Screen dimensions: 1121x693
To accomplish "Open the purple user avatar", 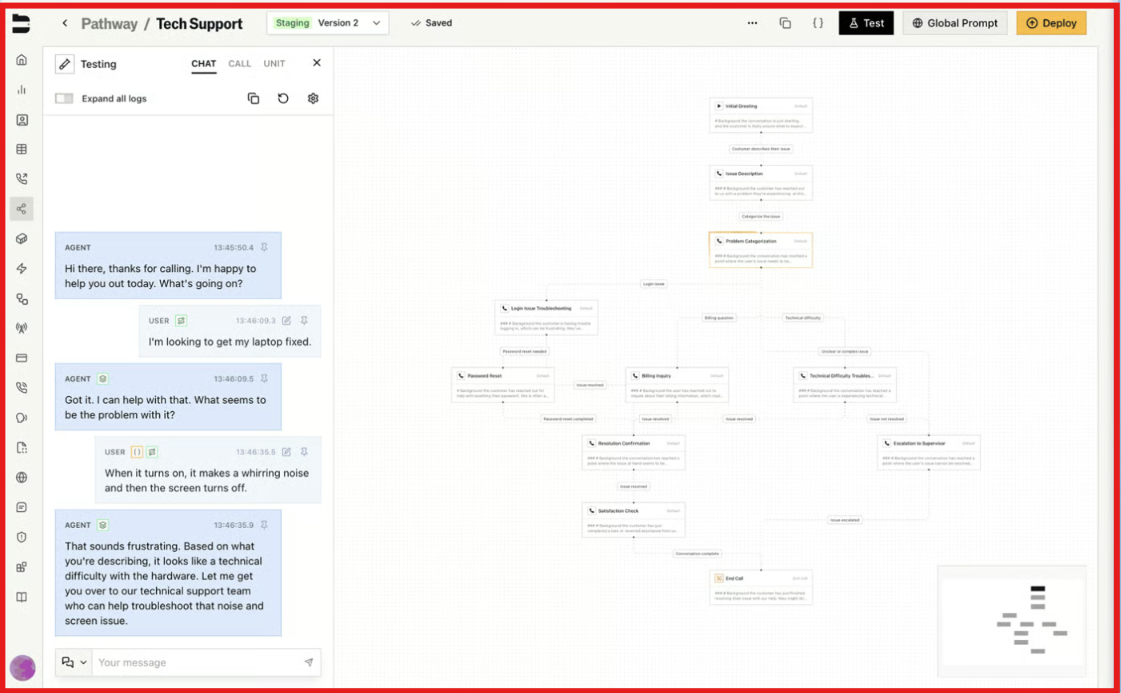I will [x=22, y=668].
